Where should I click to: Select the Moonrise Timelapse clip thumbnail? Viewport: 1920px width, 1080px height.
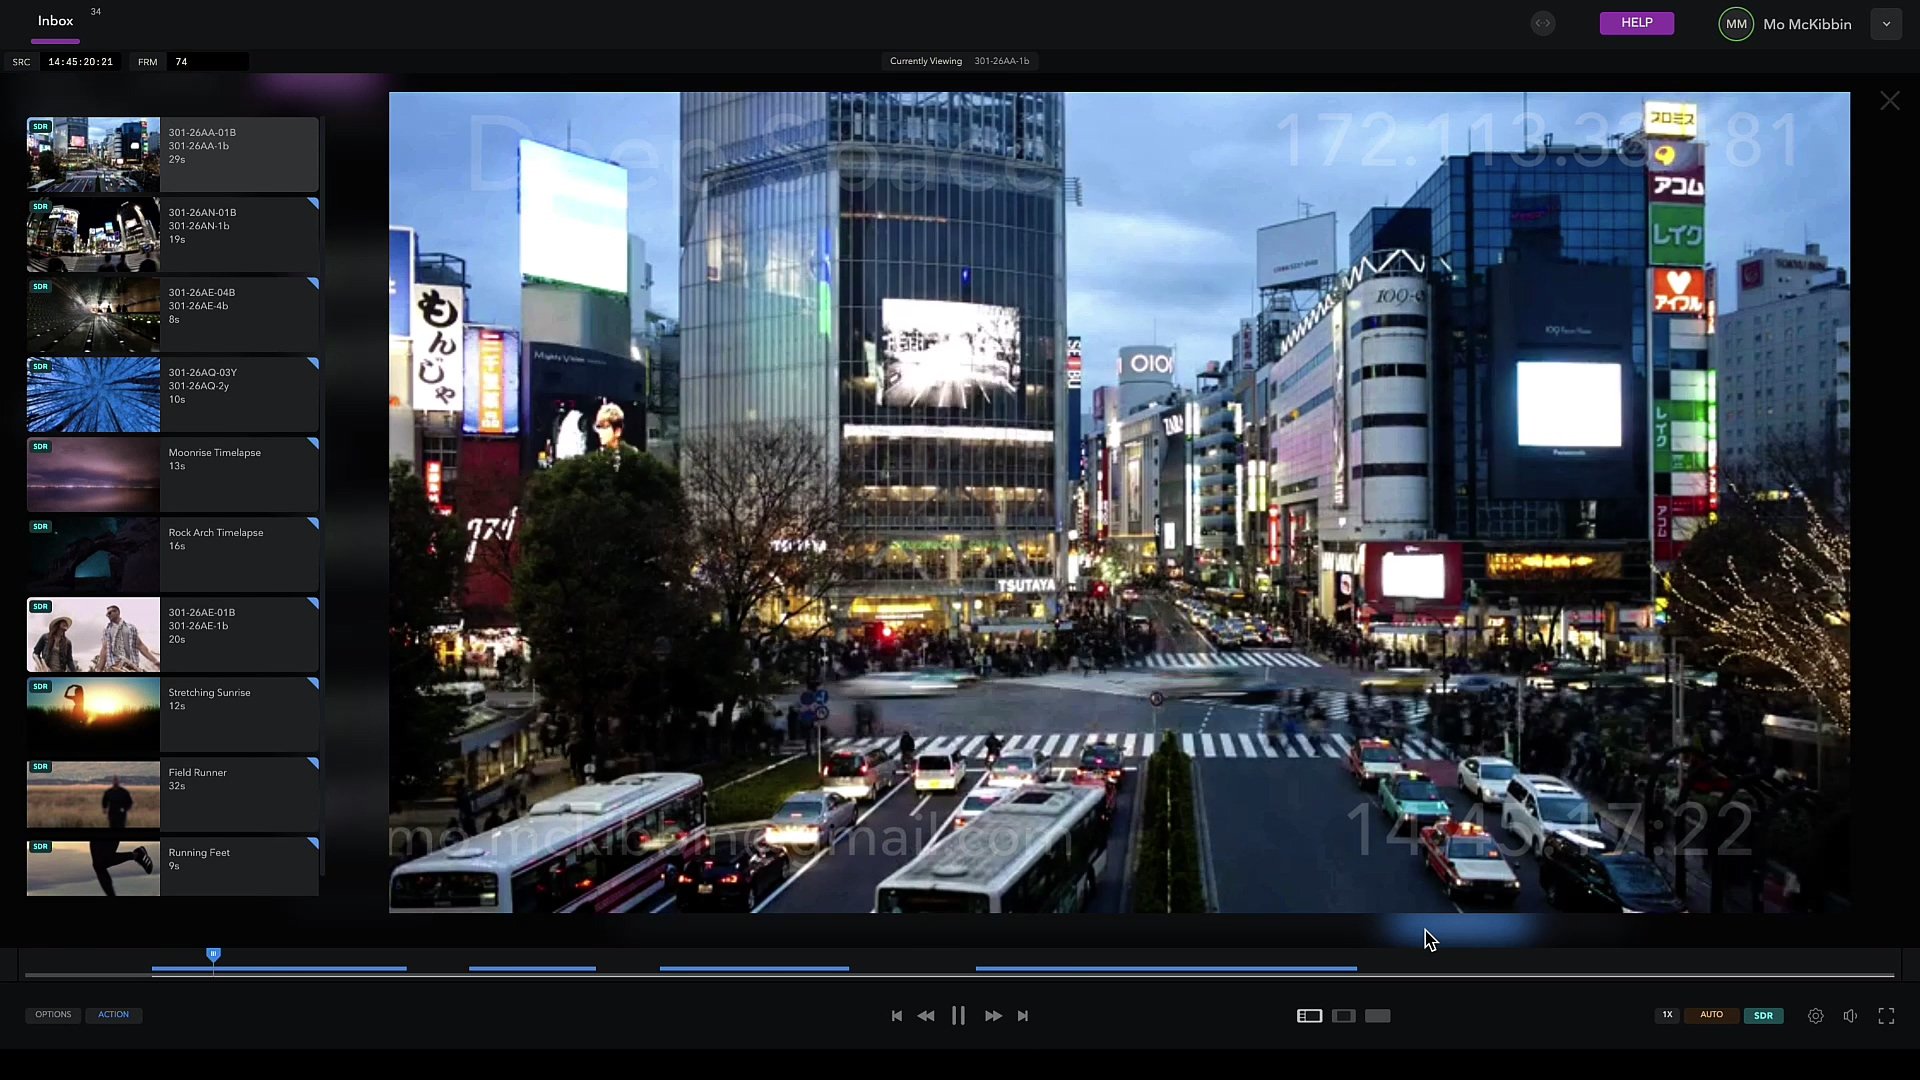coord(92,474)
